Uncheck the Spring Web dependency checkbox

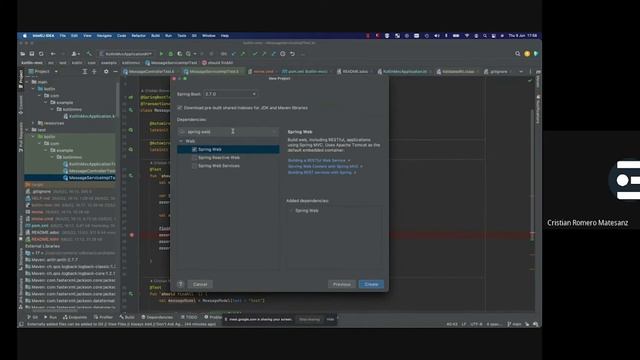(194, 150)
